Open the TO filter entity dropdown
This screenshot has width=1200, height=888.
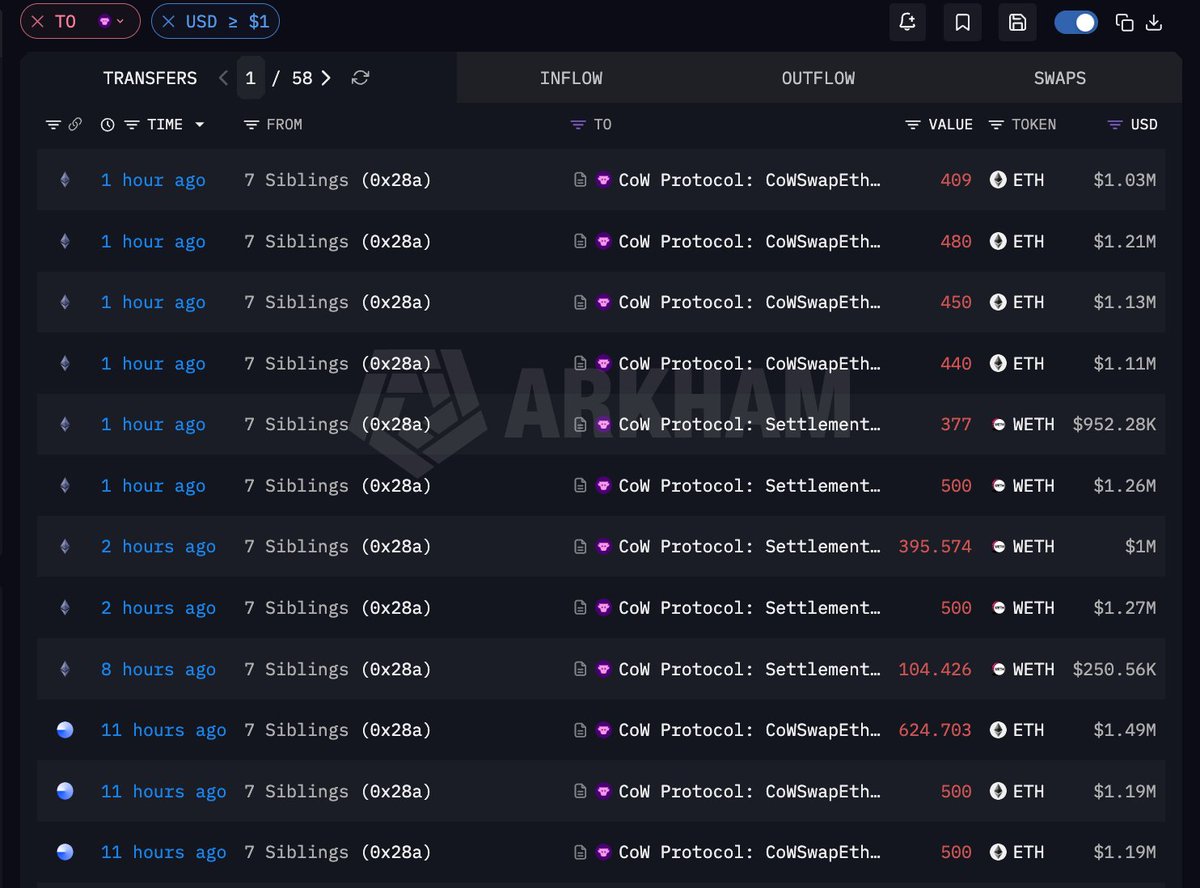click(x=111, y=21)
